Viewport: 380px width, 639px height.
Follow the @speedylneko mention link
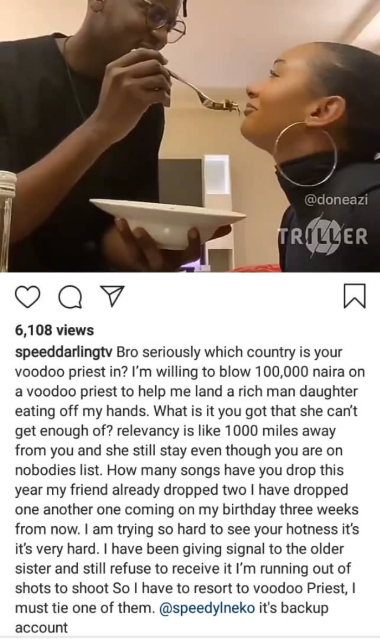click(x=207, y=608)
